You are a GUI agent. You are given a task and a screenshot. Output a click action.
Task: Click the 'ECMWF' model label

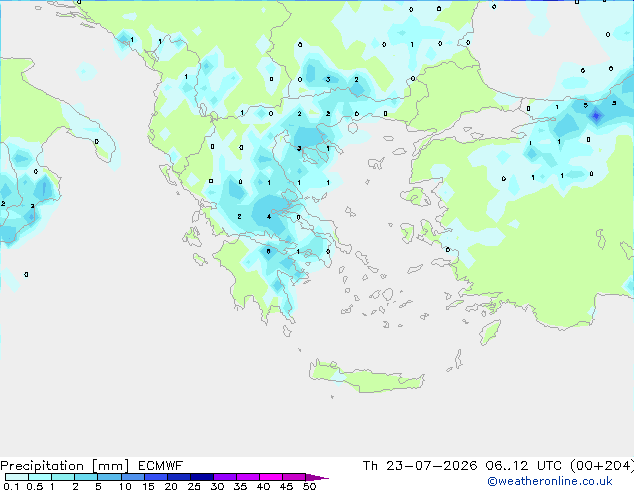click(160, 466)
